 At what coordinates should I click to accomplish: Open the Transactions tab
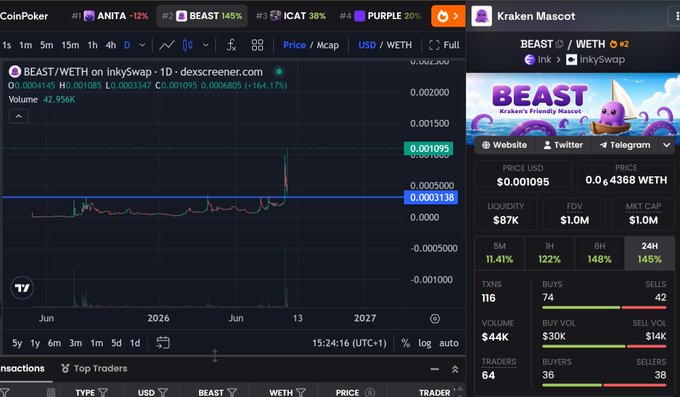22,368
